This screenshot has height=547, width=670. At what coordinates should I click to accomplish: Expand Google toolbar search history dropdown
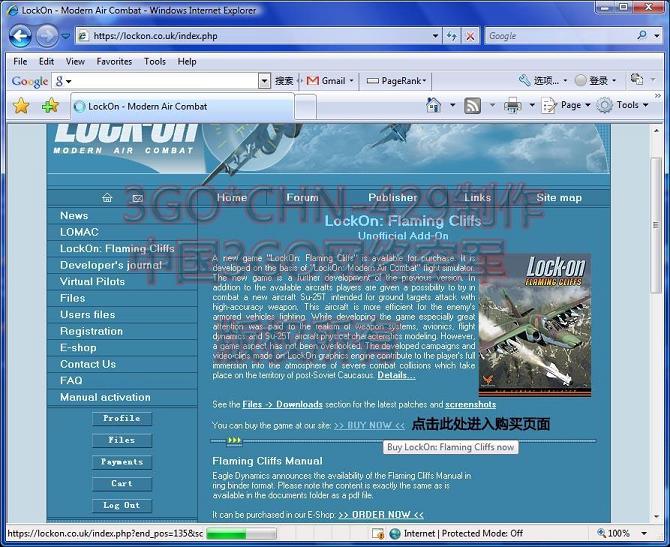[x=264, y=81]
